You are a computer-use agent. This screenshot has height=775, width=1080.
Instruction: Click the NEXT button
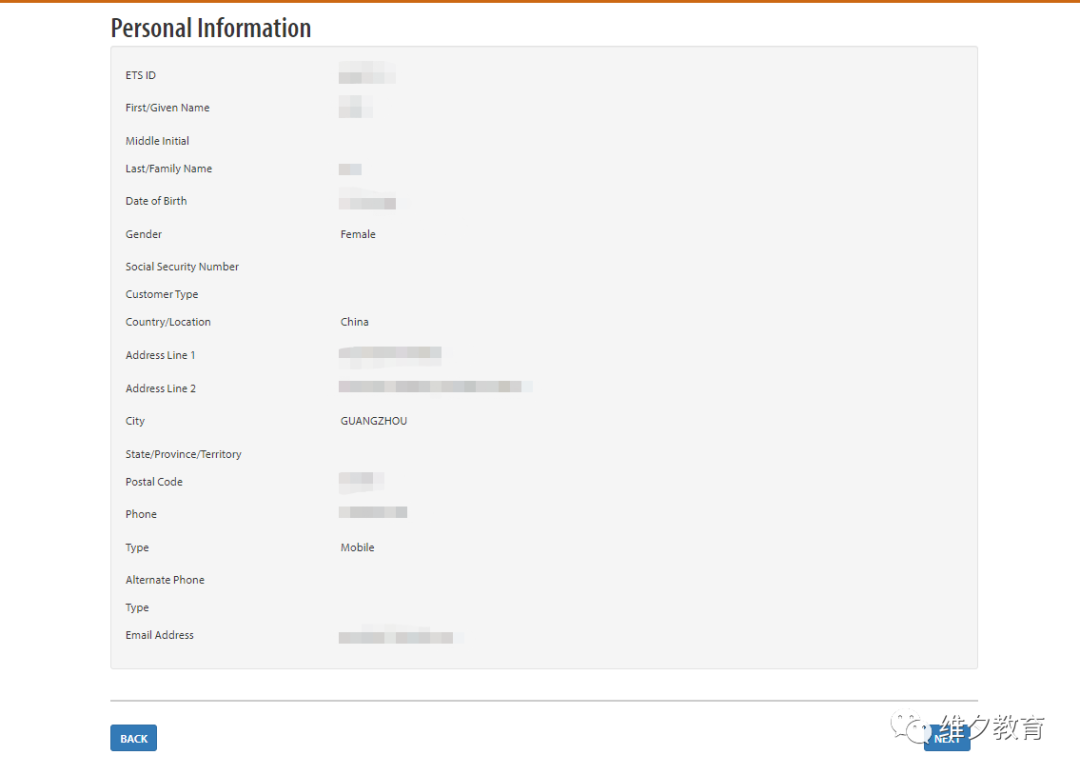coord(947,738)
